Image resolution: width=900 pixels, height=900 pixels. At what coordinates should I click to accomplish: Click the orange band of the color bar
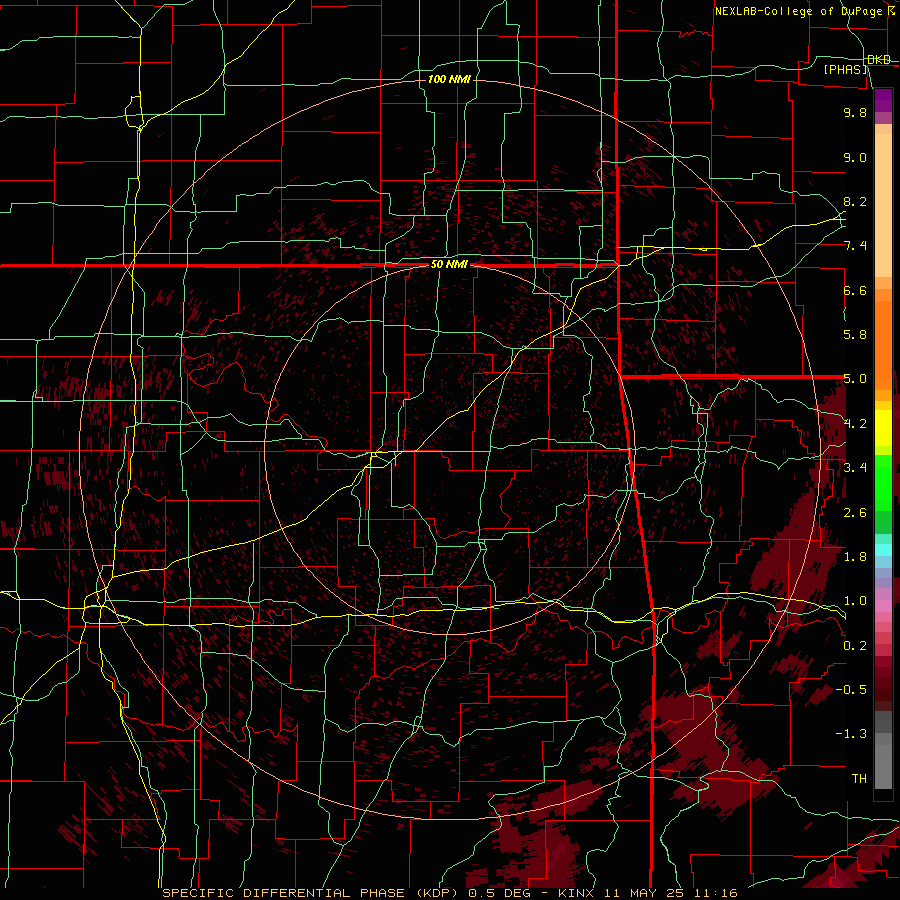coord(883,344)
